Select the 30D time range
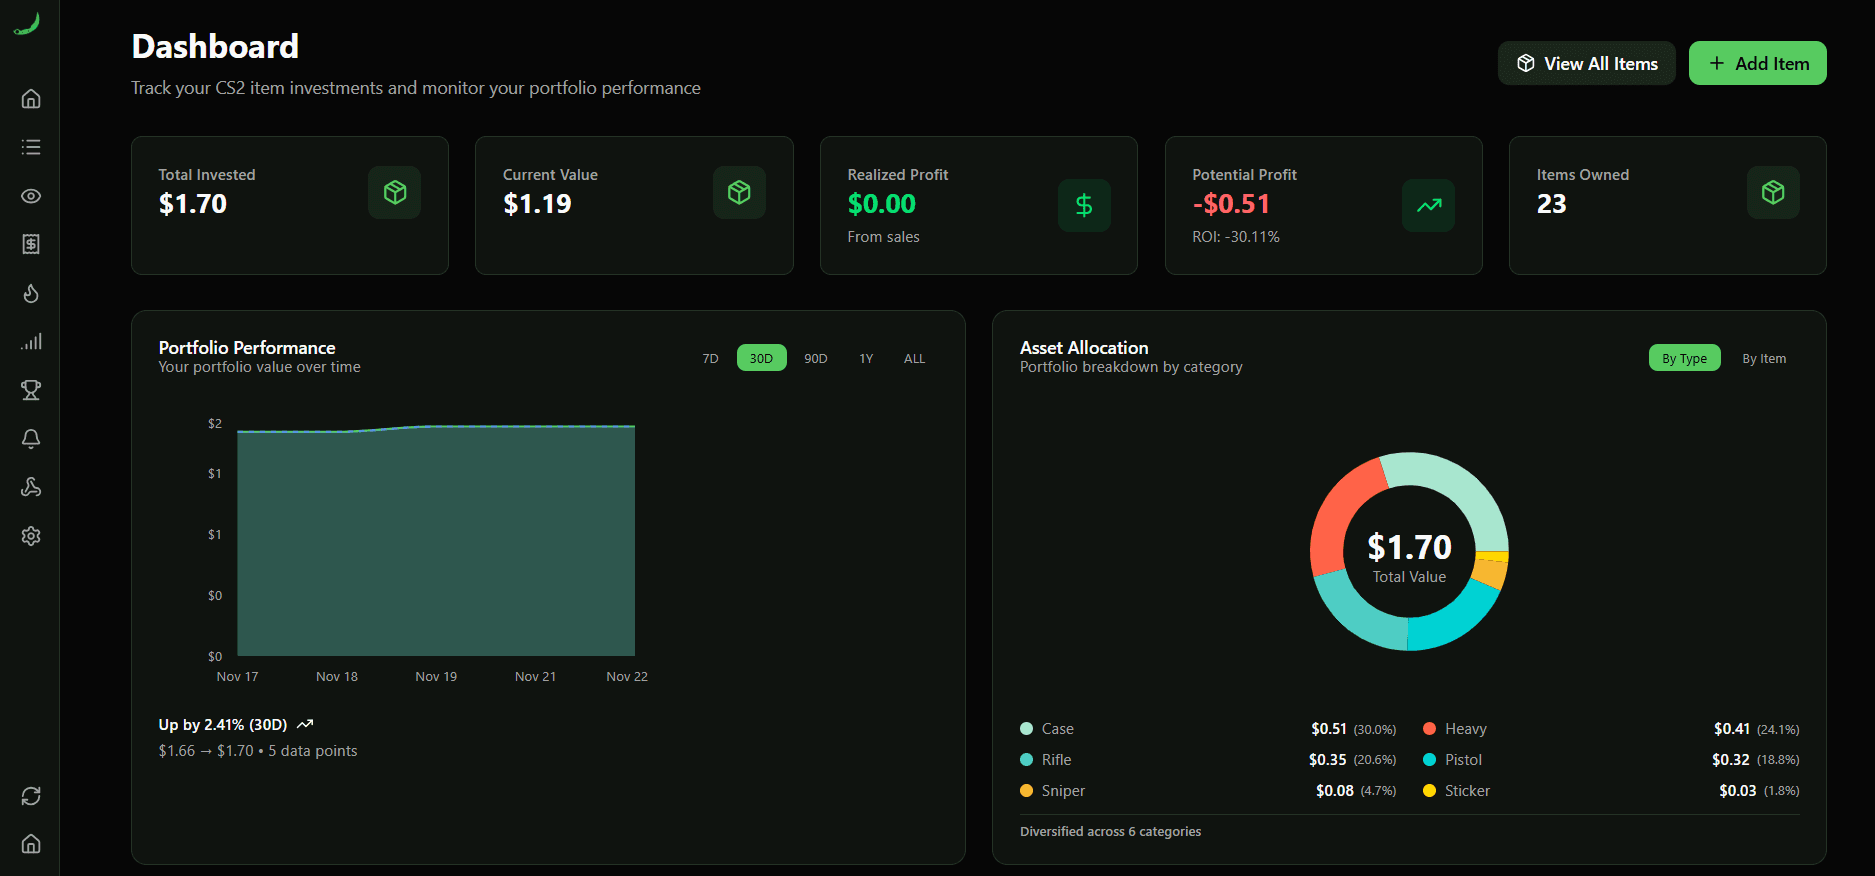 (x=761, y=358)
